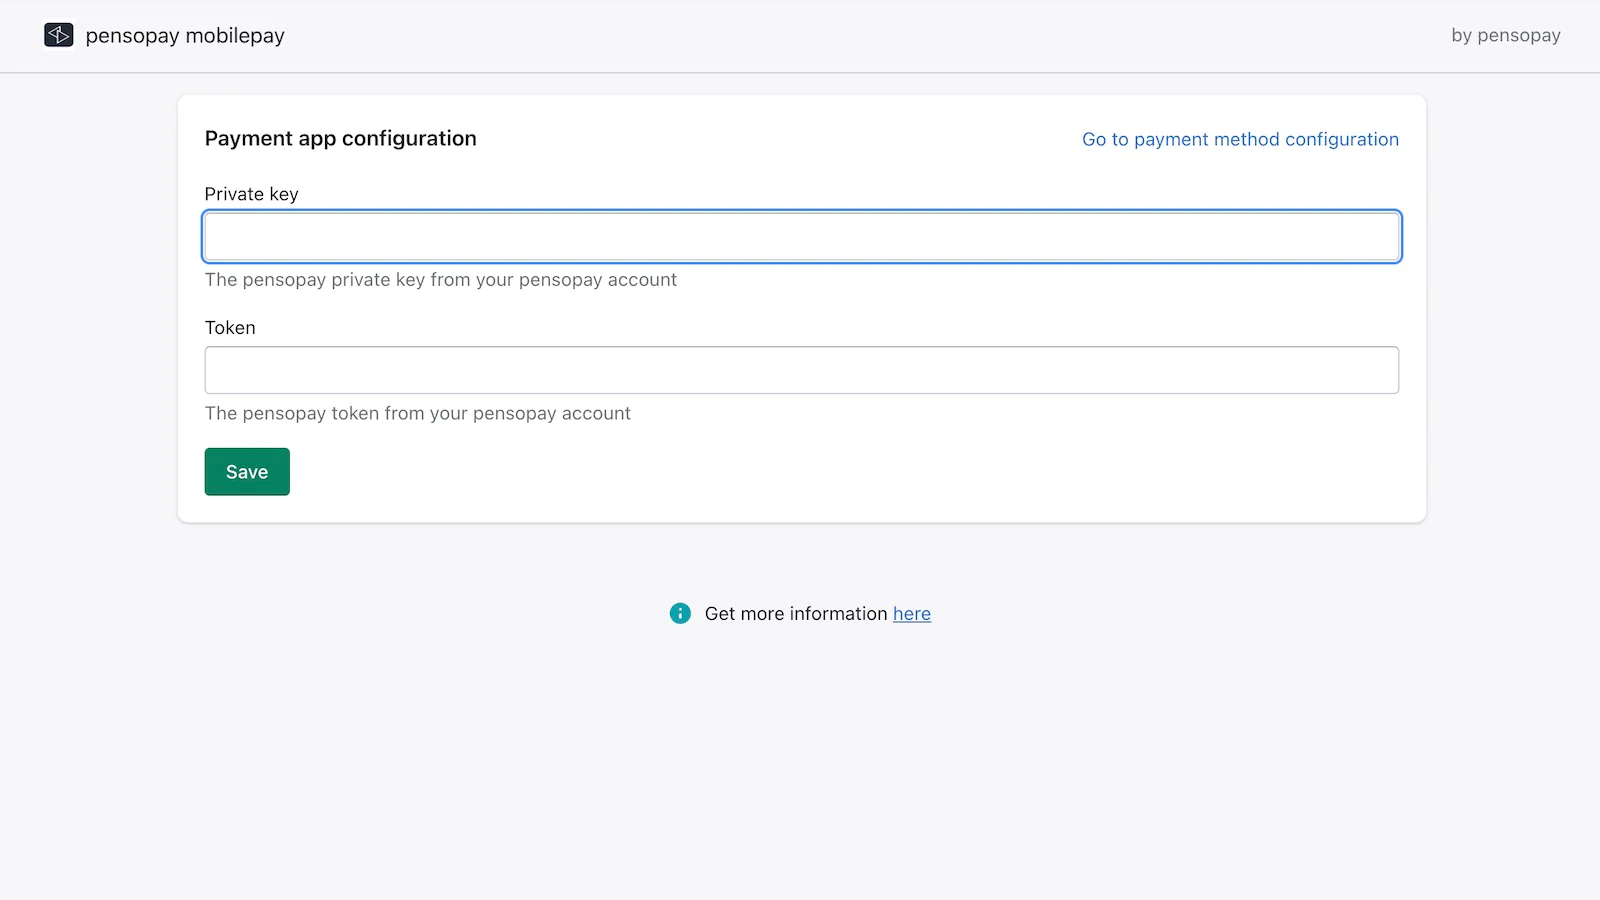
Task: Click the pensopay token help text
Action: click(418, 413)
